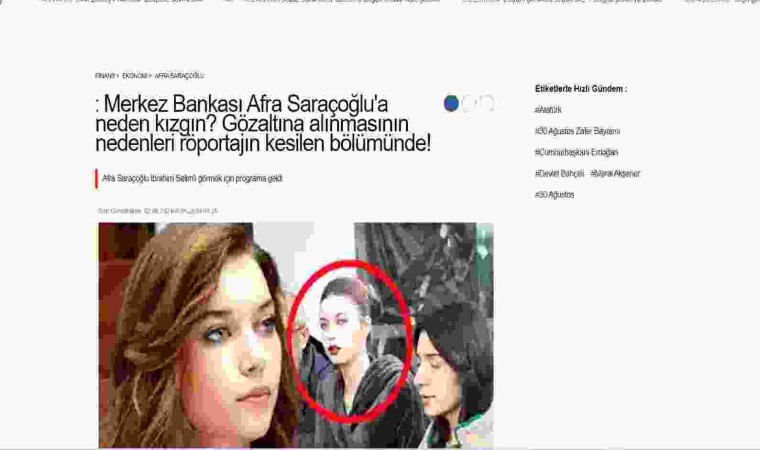Go to the EKONOMİ breadcrumb section

pyautogui.click(x=135, y=76)
